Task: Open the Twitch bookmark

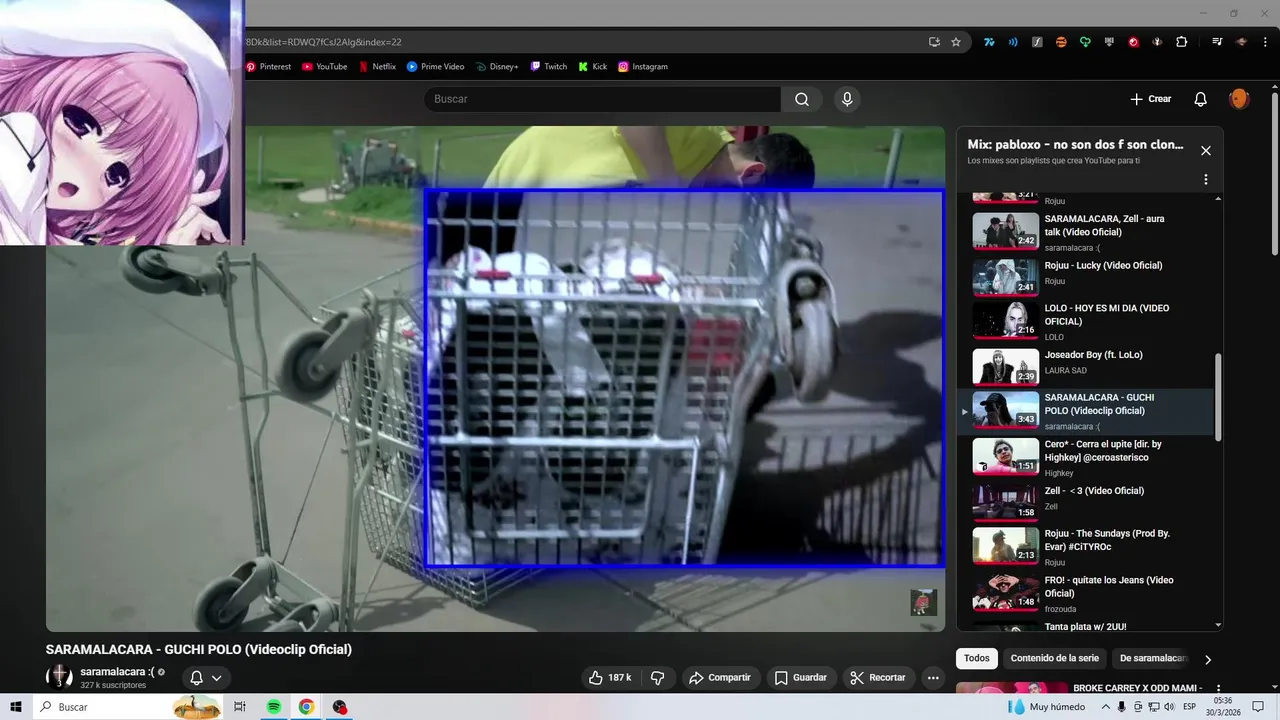Action: pos(548,67)
